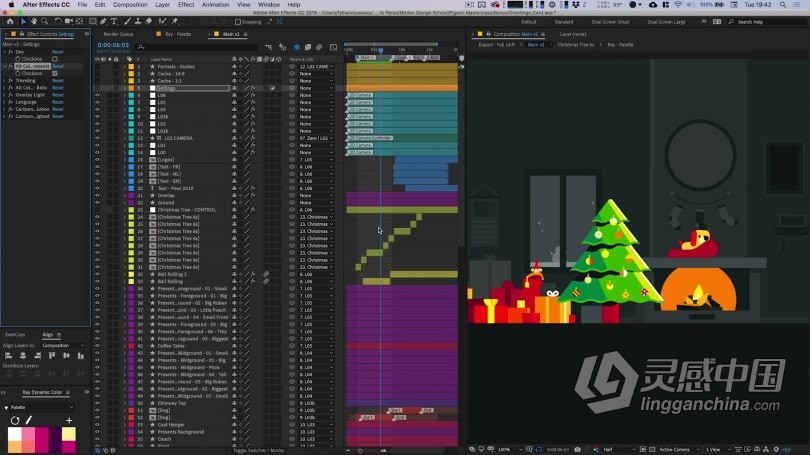Open the Half resolution dropdown
The width and height of the screenshot is (810, 455).
pyautogui.click(x=617, y=449)
